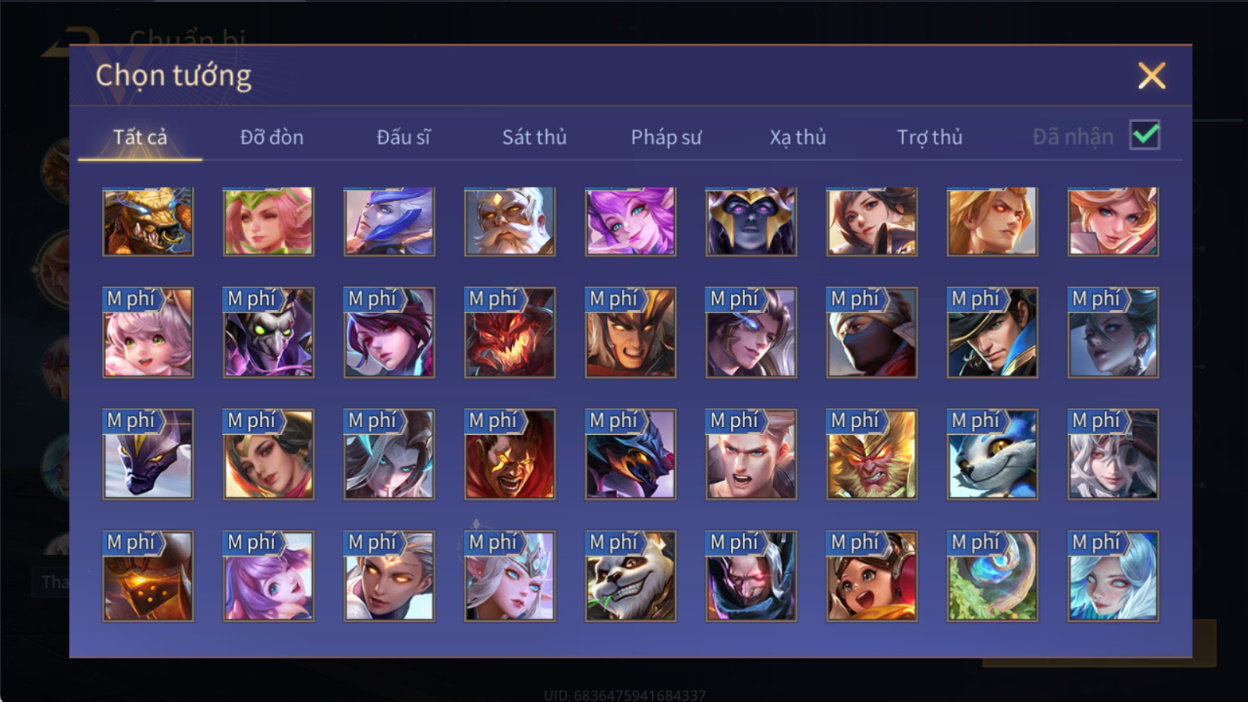1248x702 pixels.
Task: Select the swirling spirit free hero
Action: 993,576
